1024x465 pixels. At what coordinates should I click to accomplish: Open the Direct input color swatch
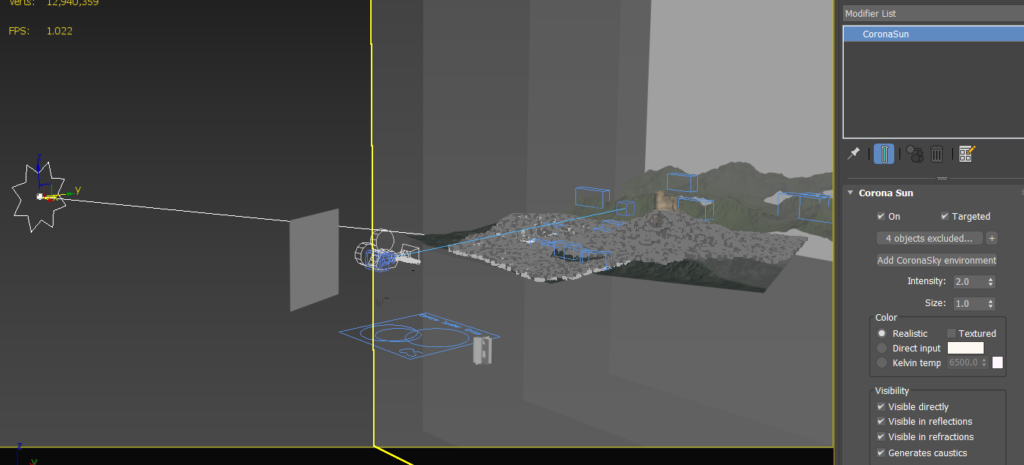point(965,348)
